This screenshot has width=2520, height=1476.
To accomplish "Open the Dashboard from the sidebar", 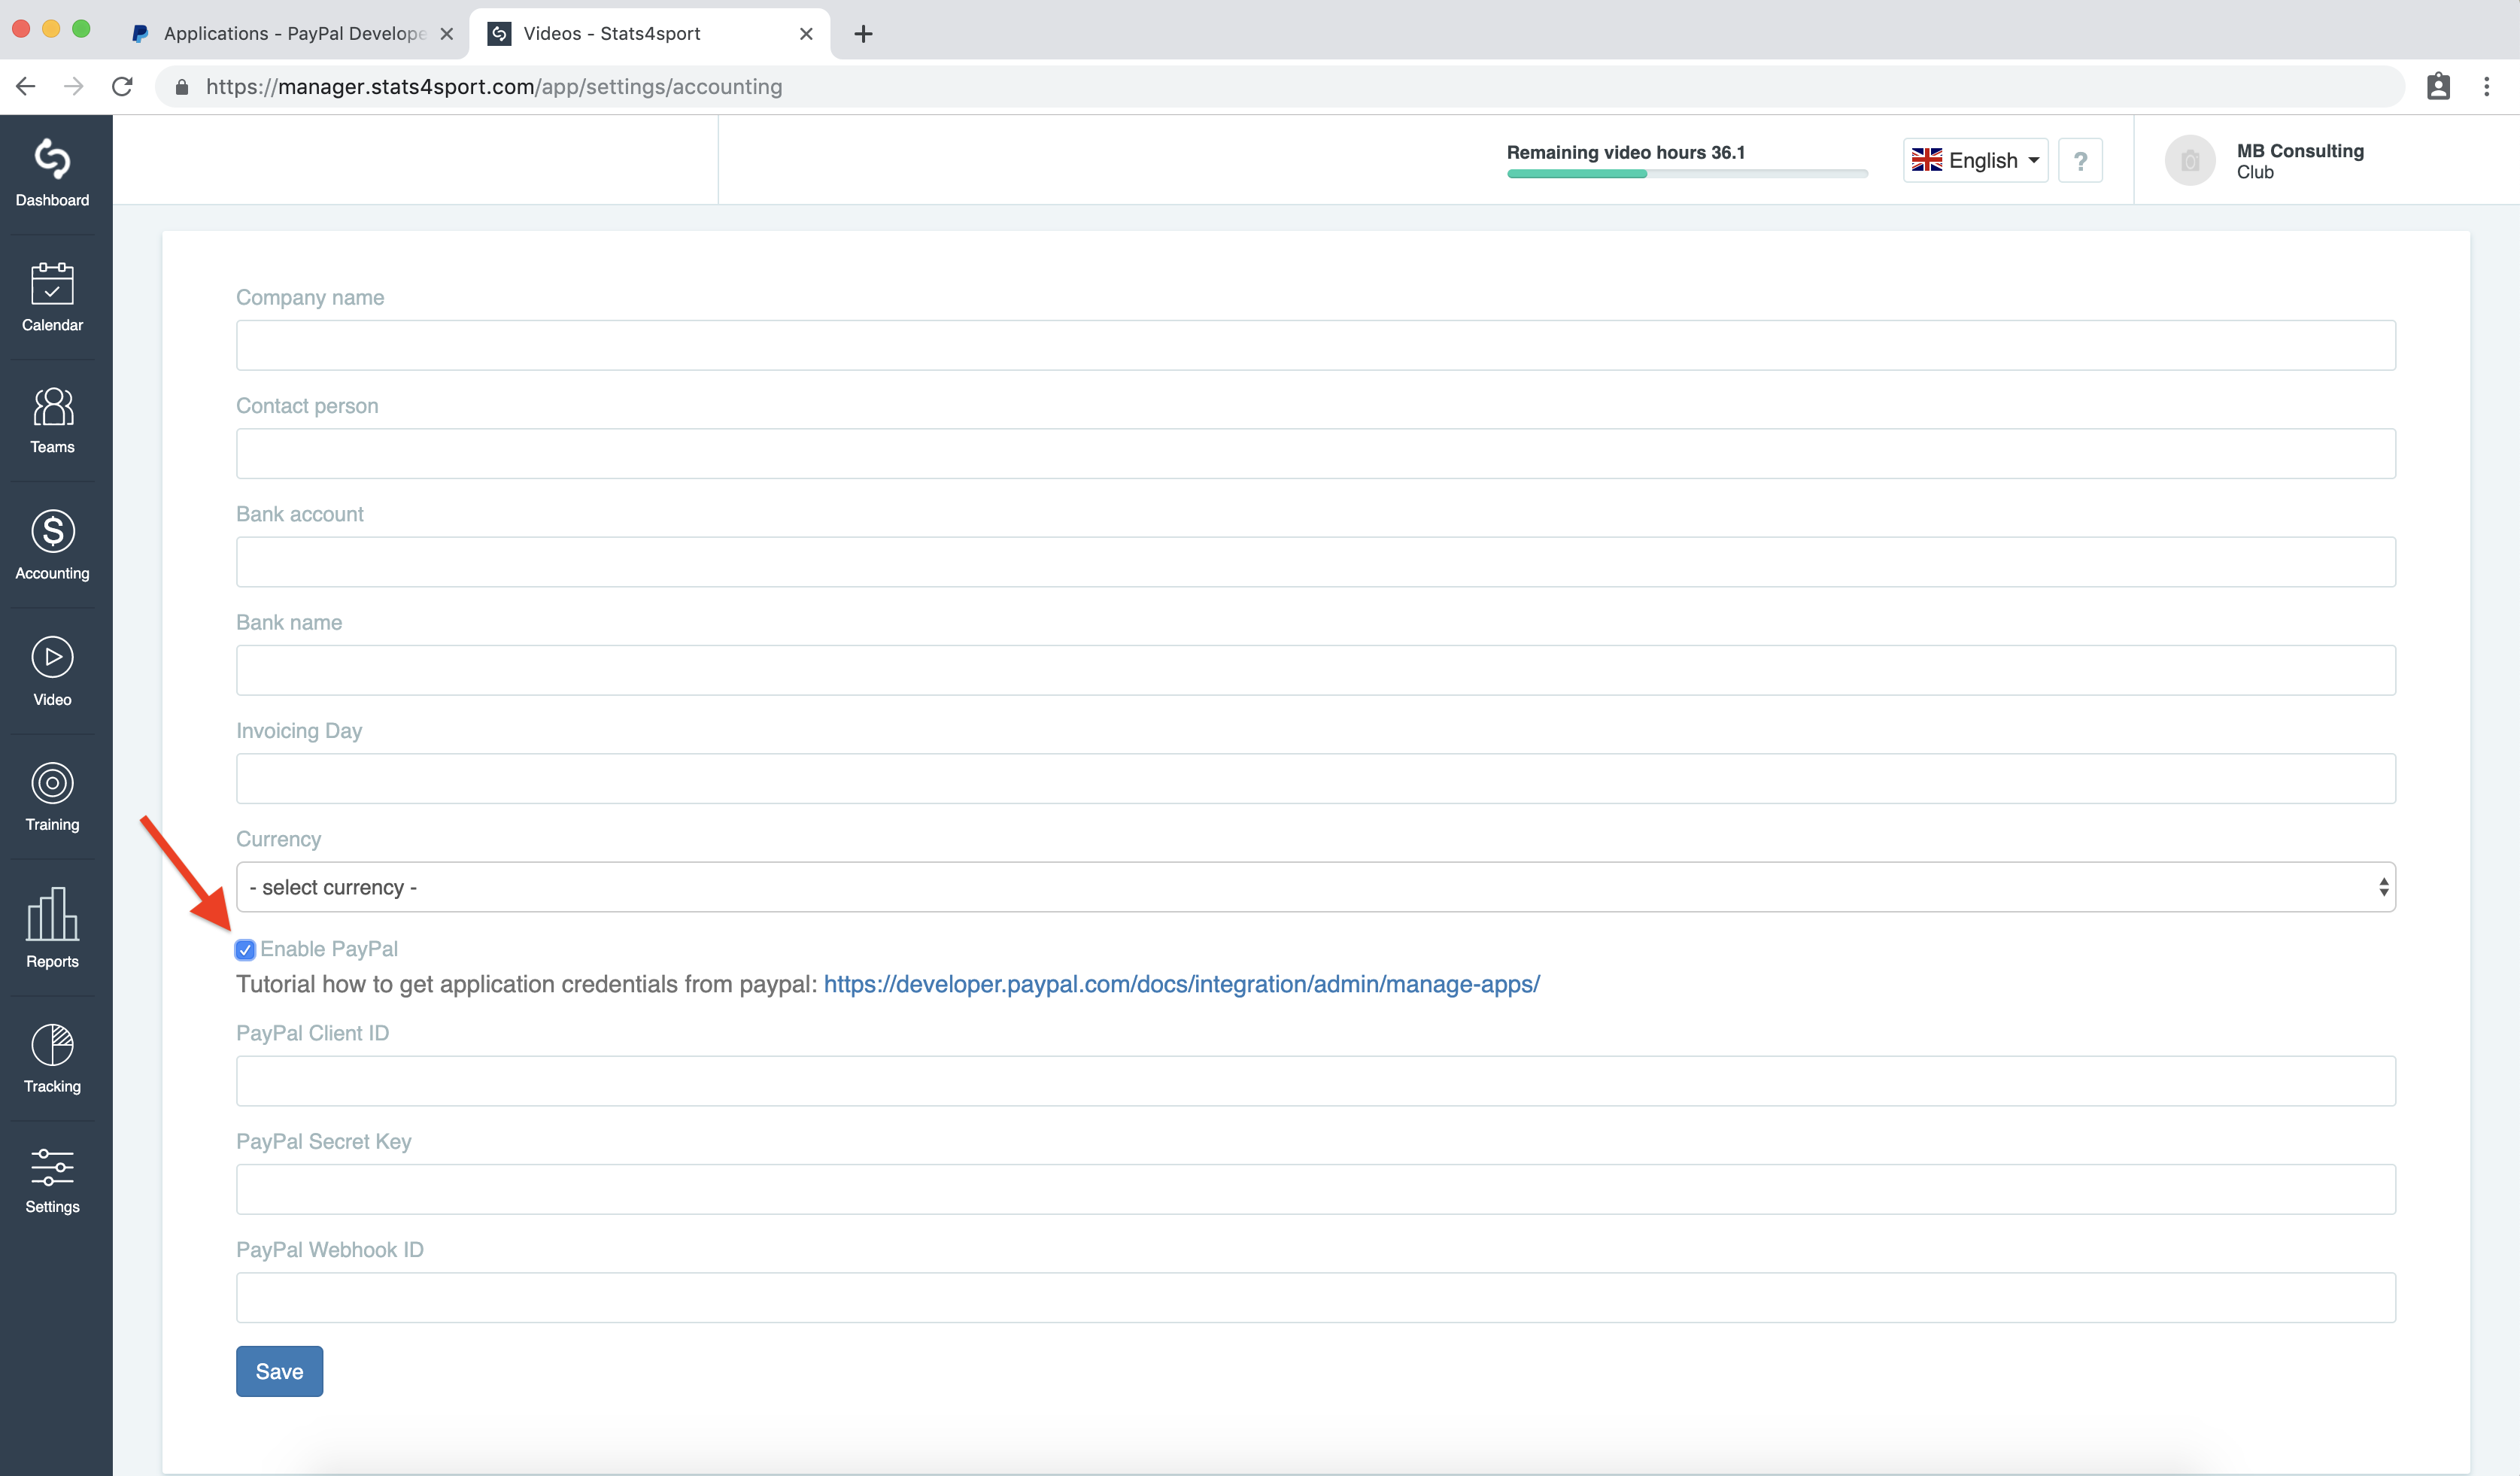I will tap(52, 174).
